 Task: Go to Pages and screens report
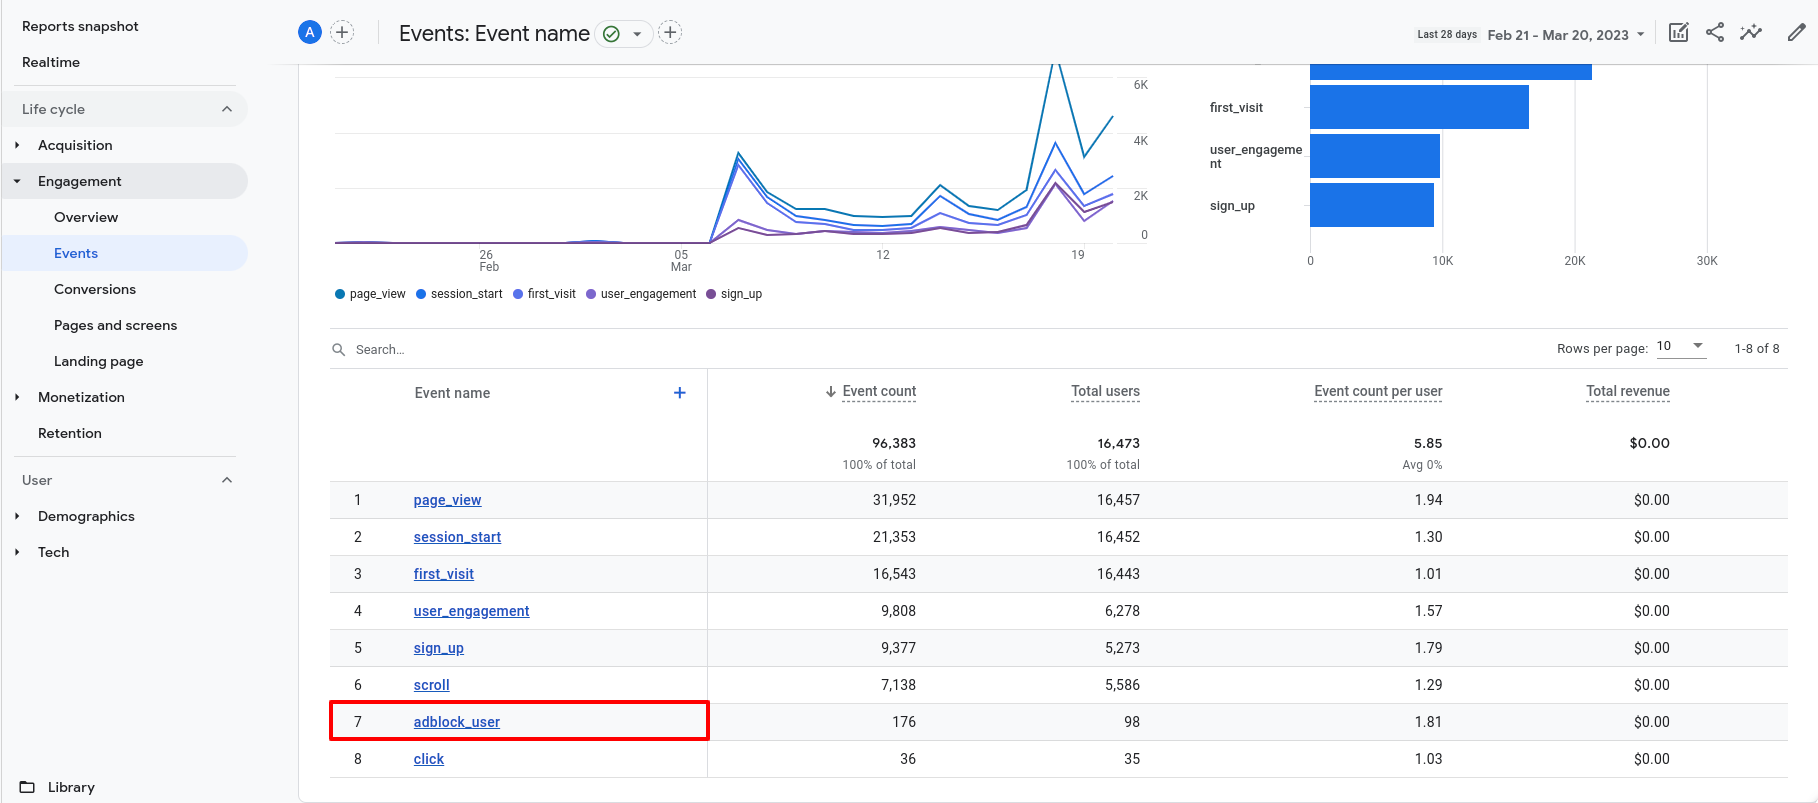click(x=115, y=325)
